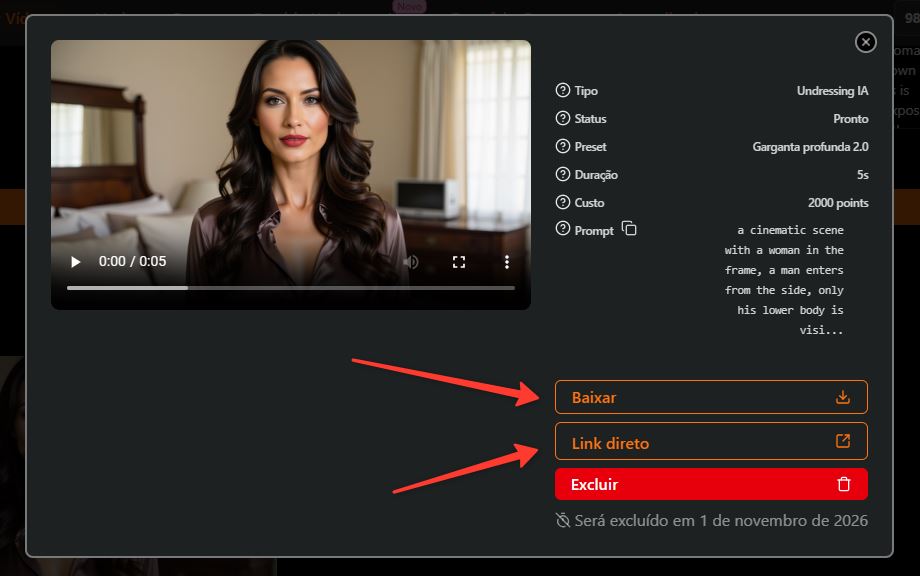This screenshot has height=576, width=920.
Task: Play the video preview
Action: (75, 262)
